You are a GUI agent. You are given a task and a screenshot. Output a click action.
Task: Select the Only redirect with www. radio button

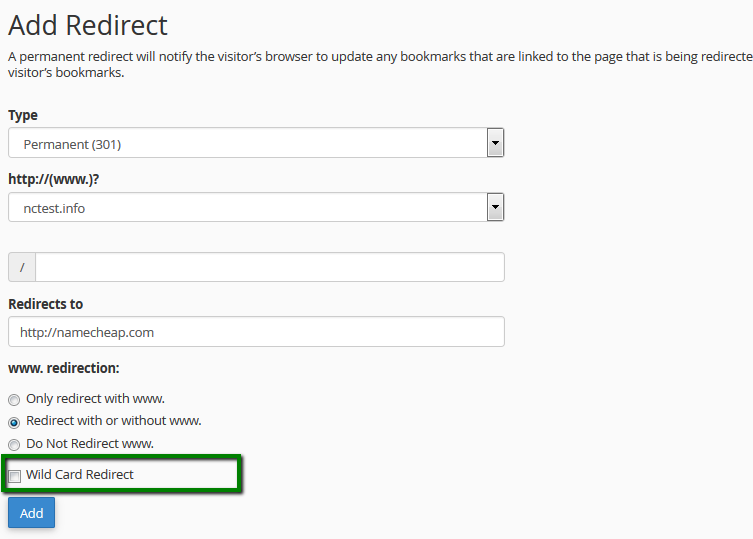14,400
